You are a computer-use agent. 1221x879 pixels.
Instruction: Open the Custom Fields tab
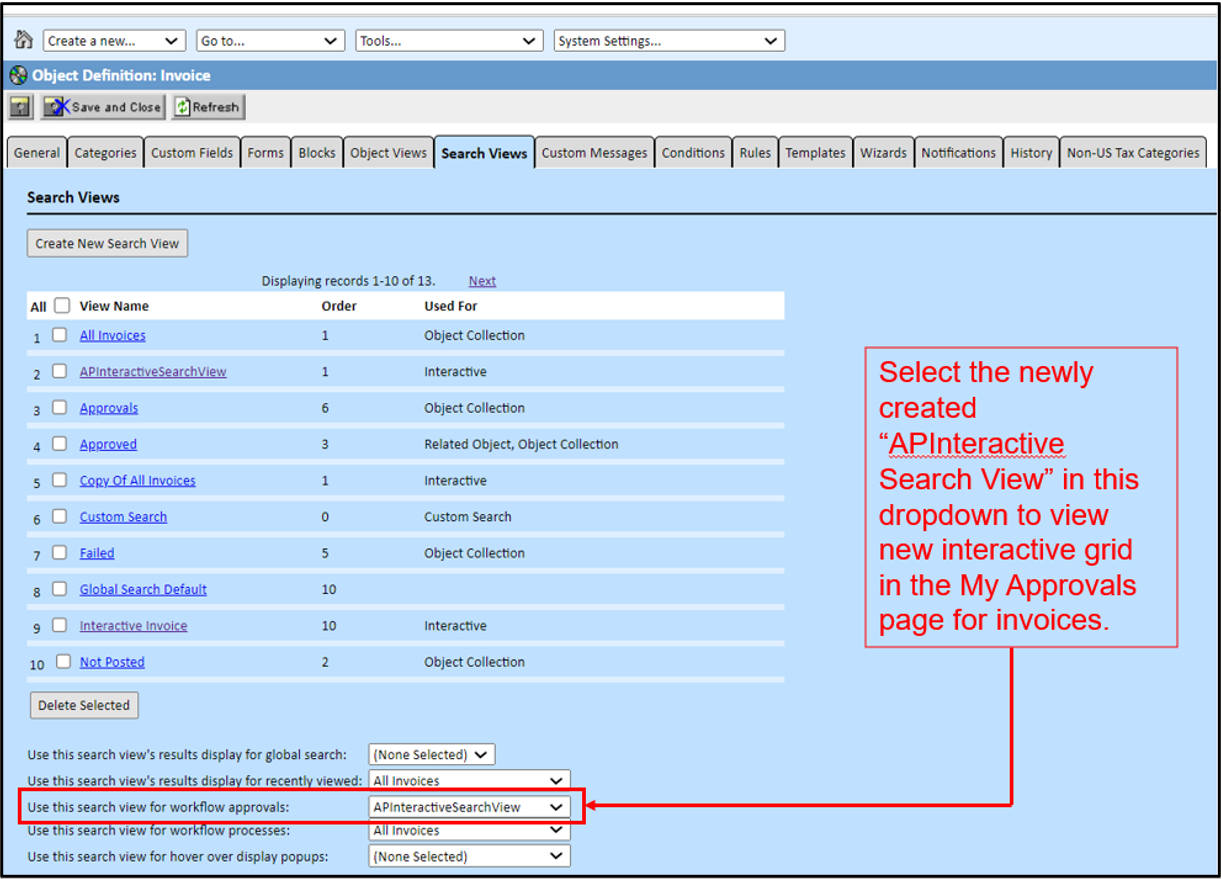pyautogui.click(x=192, y=153)
